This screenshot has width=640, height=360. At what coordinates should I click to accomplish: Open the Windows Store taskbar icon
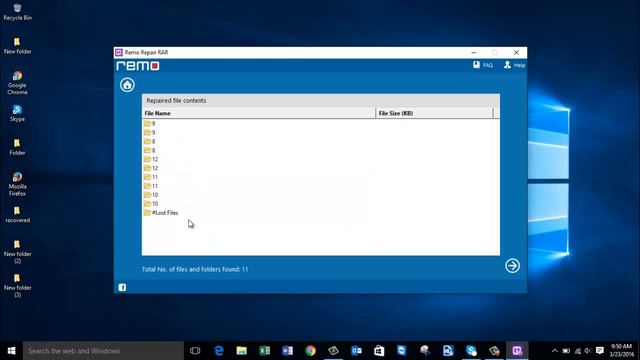[379, 351]
